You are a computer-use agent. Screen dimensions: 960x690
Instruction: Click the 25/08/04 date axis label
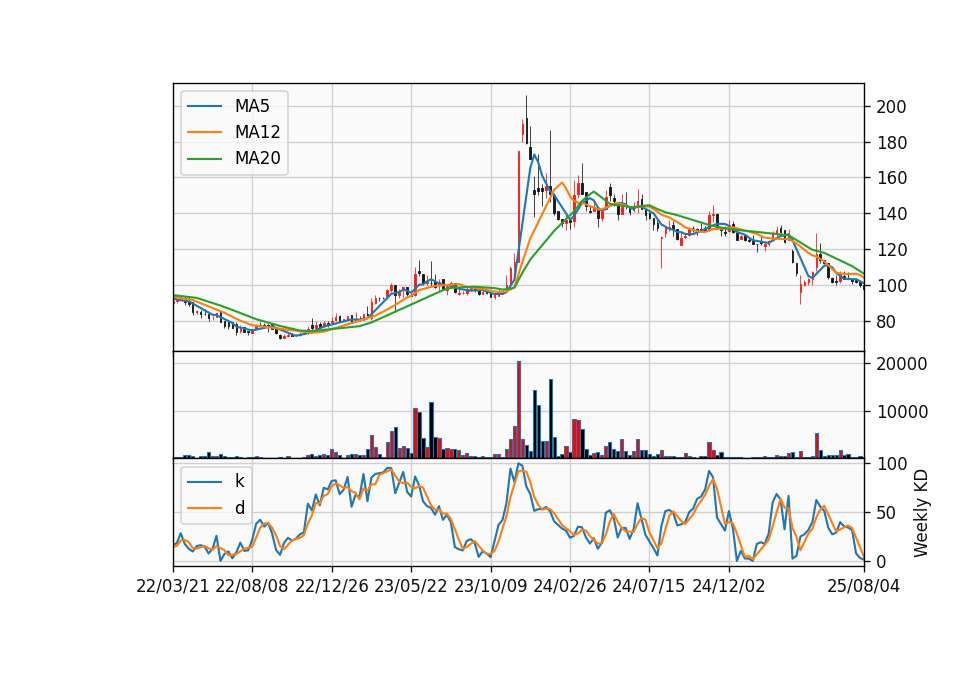click(x=864, y=586)
